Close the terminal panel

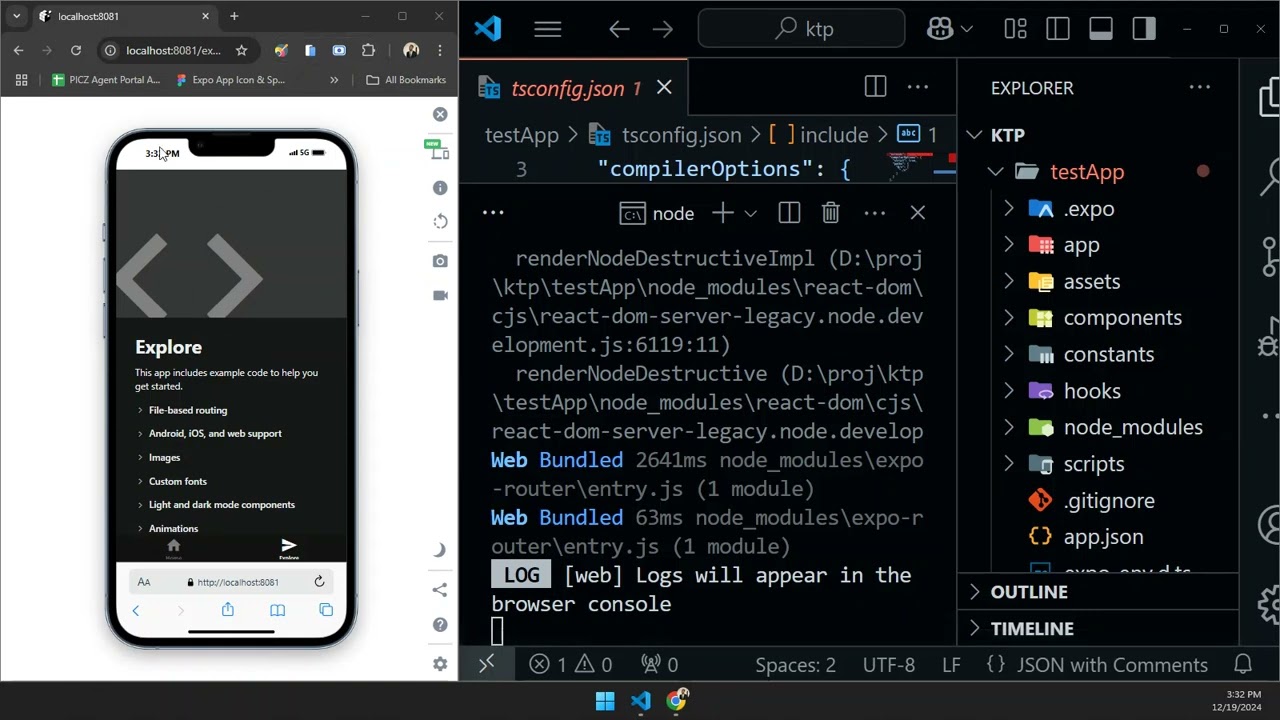coord(918,213)
